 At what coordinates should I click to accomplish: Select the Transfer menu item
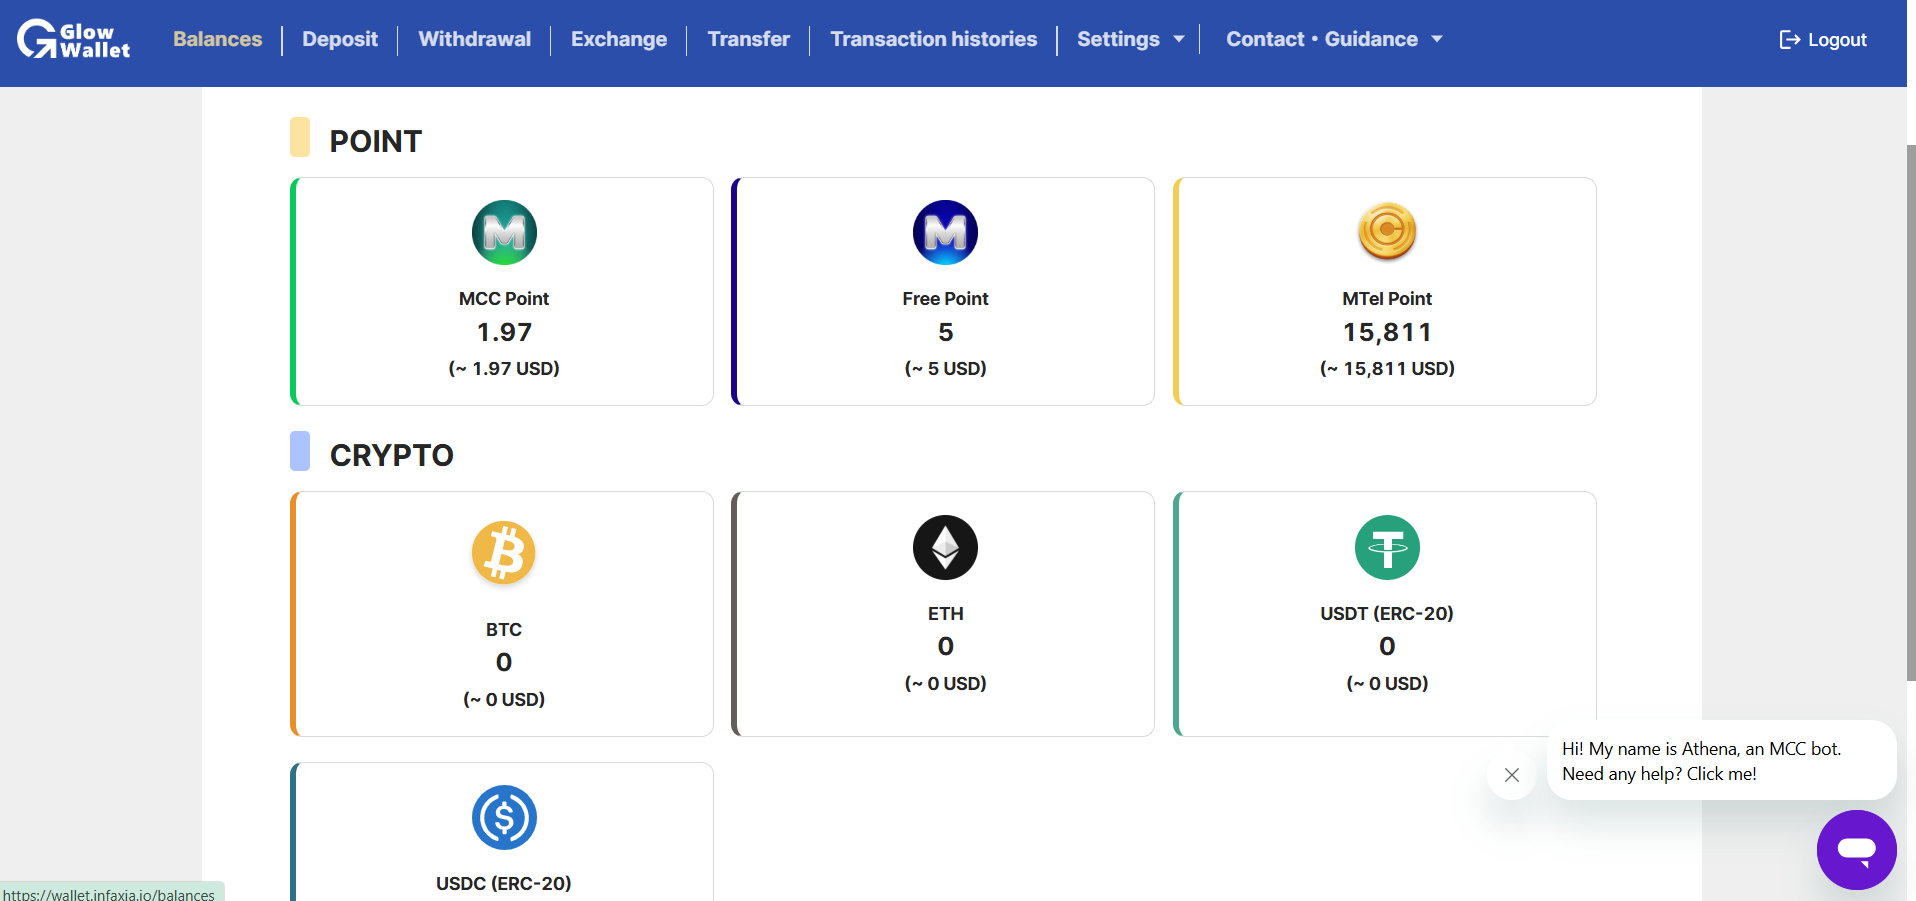click(x=748, y=40)
